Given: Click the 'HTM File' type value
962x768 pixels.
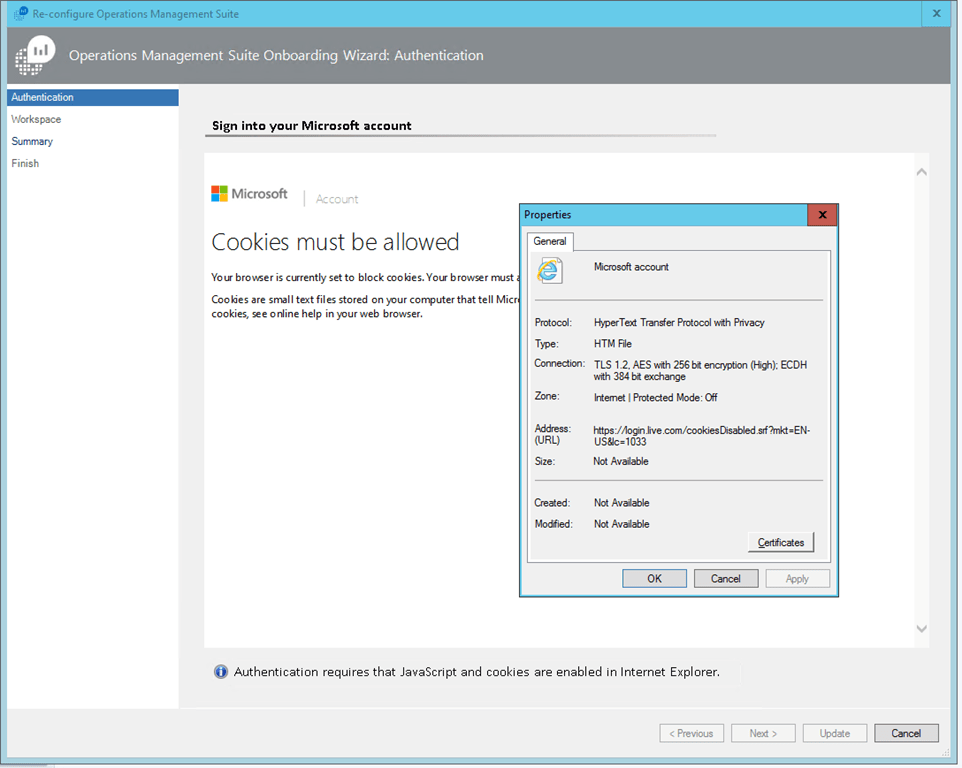Looking at the screenshot, I should coord(612,344).
